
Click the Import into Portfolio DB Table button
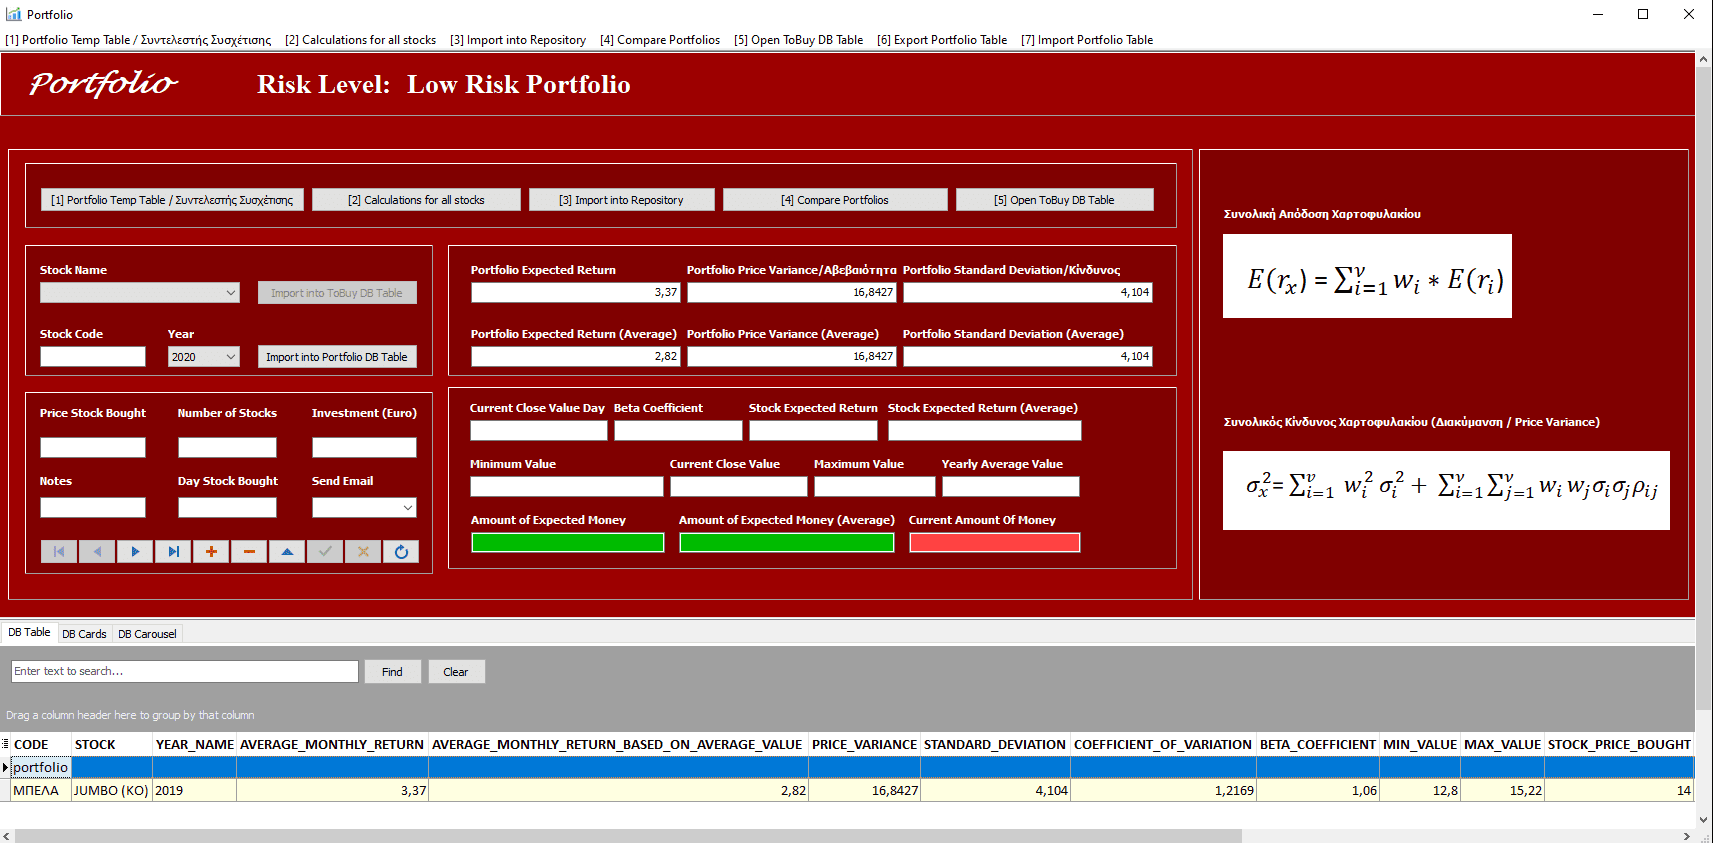[337, 357]
